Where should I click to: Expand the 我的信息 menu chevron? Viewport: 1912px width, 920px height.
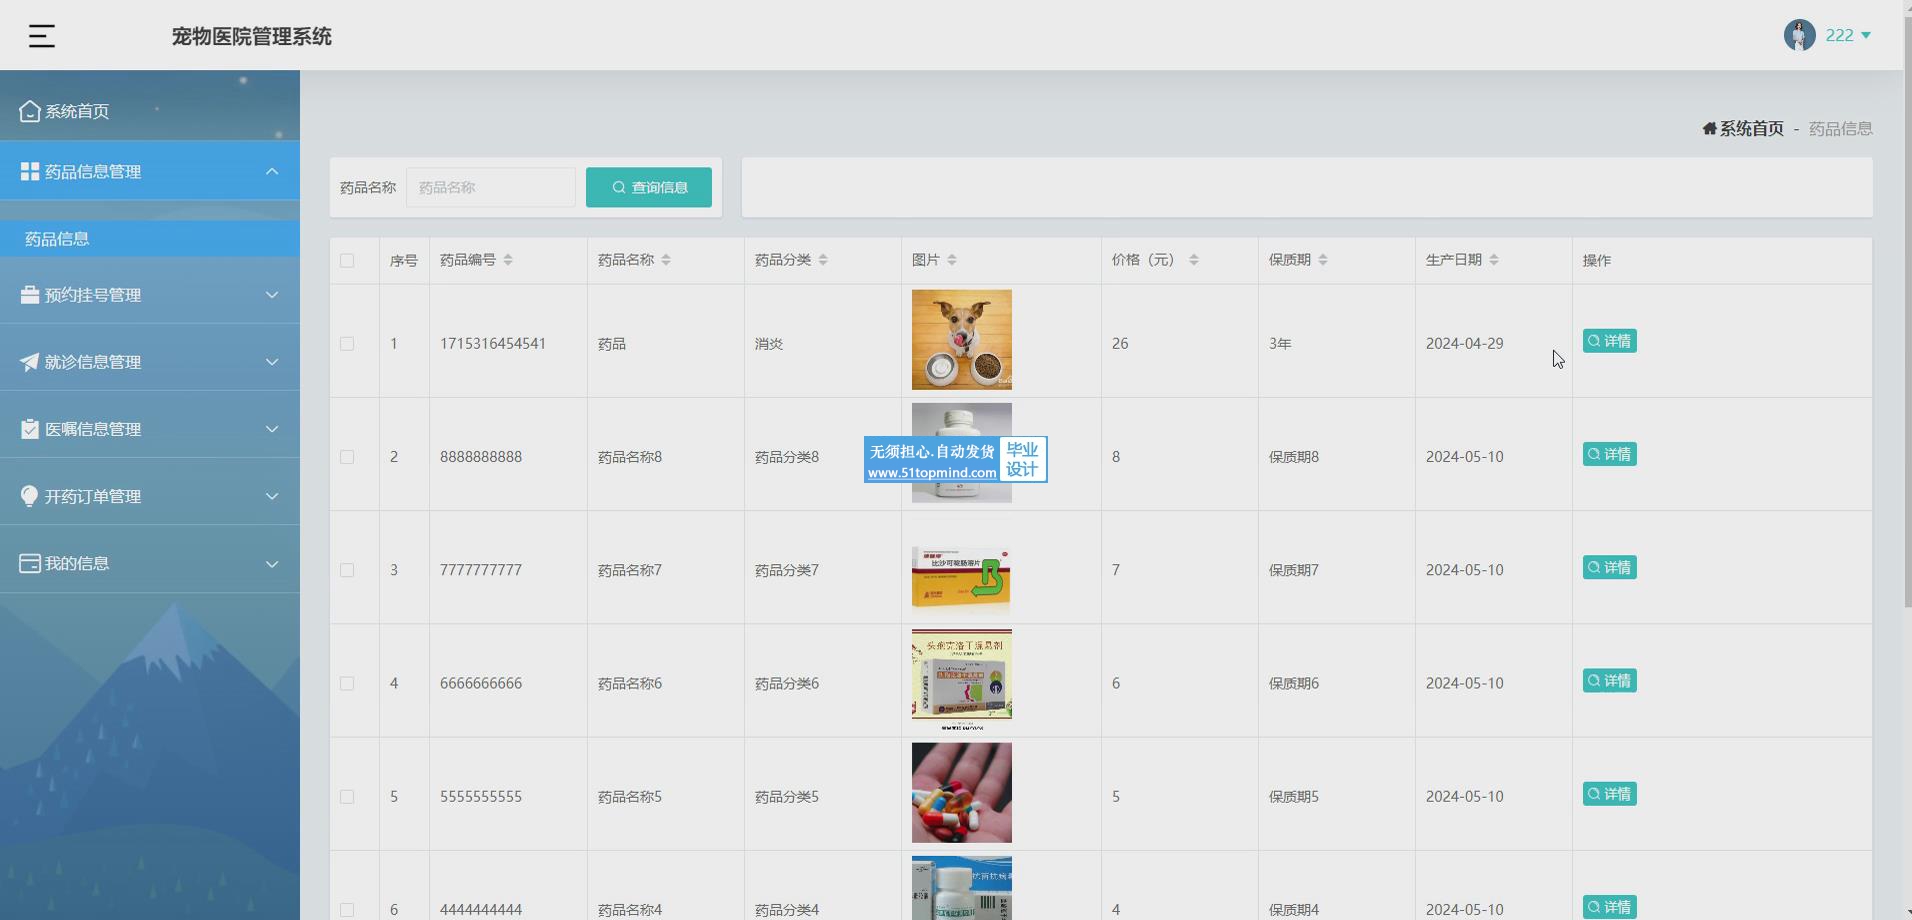click(272, 564)
